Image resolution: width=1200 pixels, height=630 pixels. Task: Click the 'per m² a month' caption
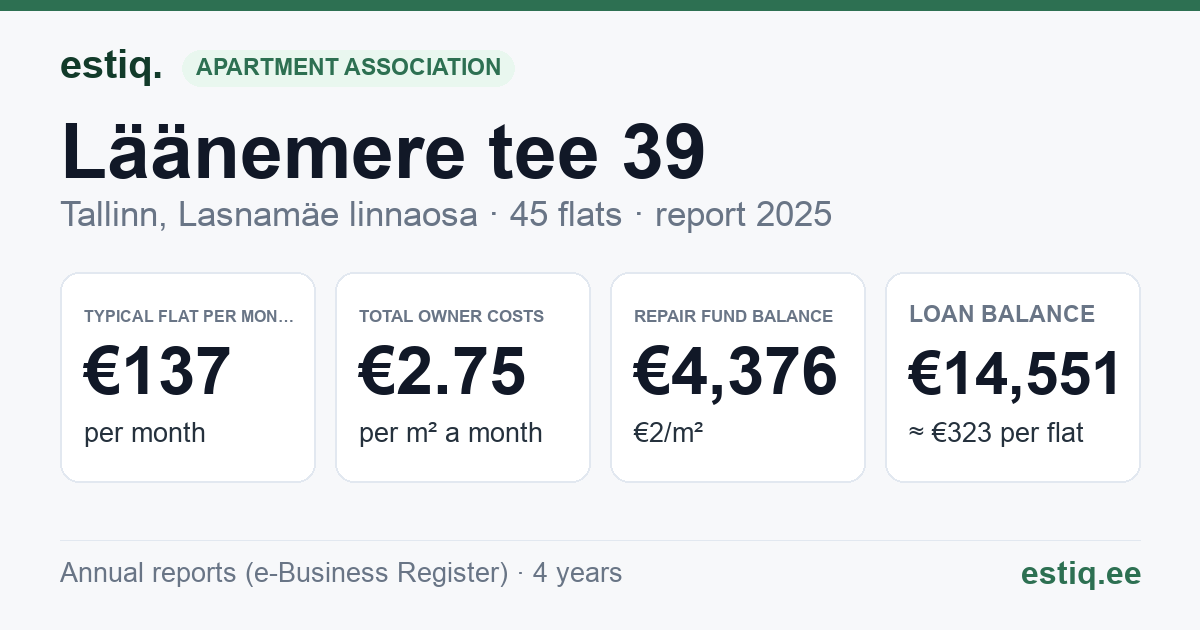click(451, 433)
